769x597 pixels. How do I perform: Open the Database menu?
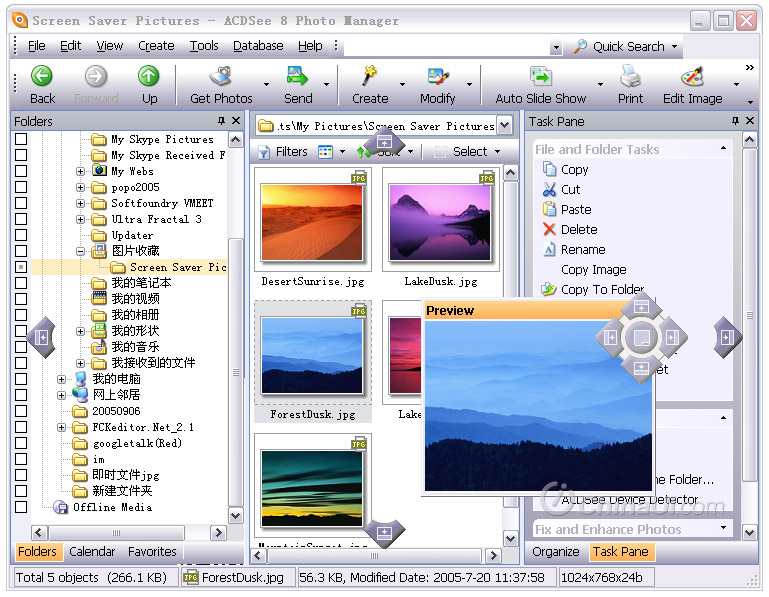click(258, 46)
